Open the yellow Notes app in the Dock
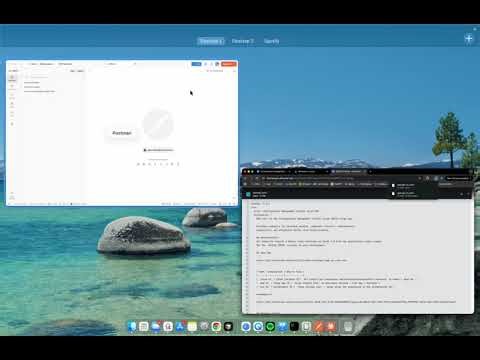480x360 pixels. [x=192, y=326]
